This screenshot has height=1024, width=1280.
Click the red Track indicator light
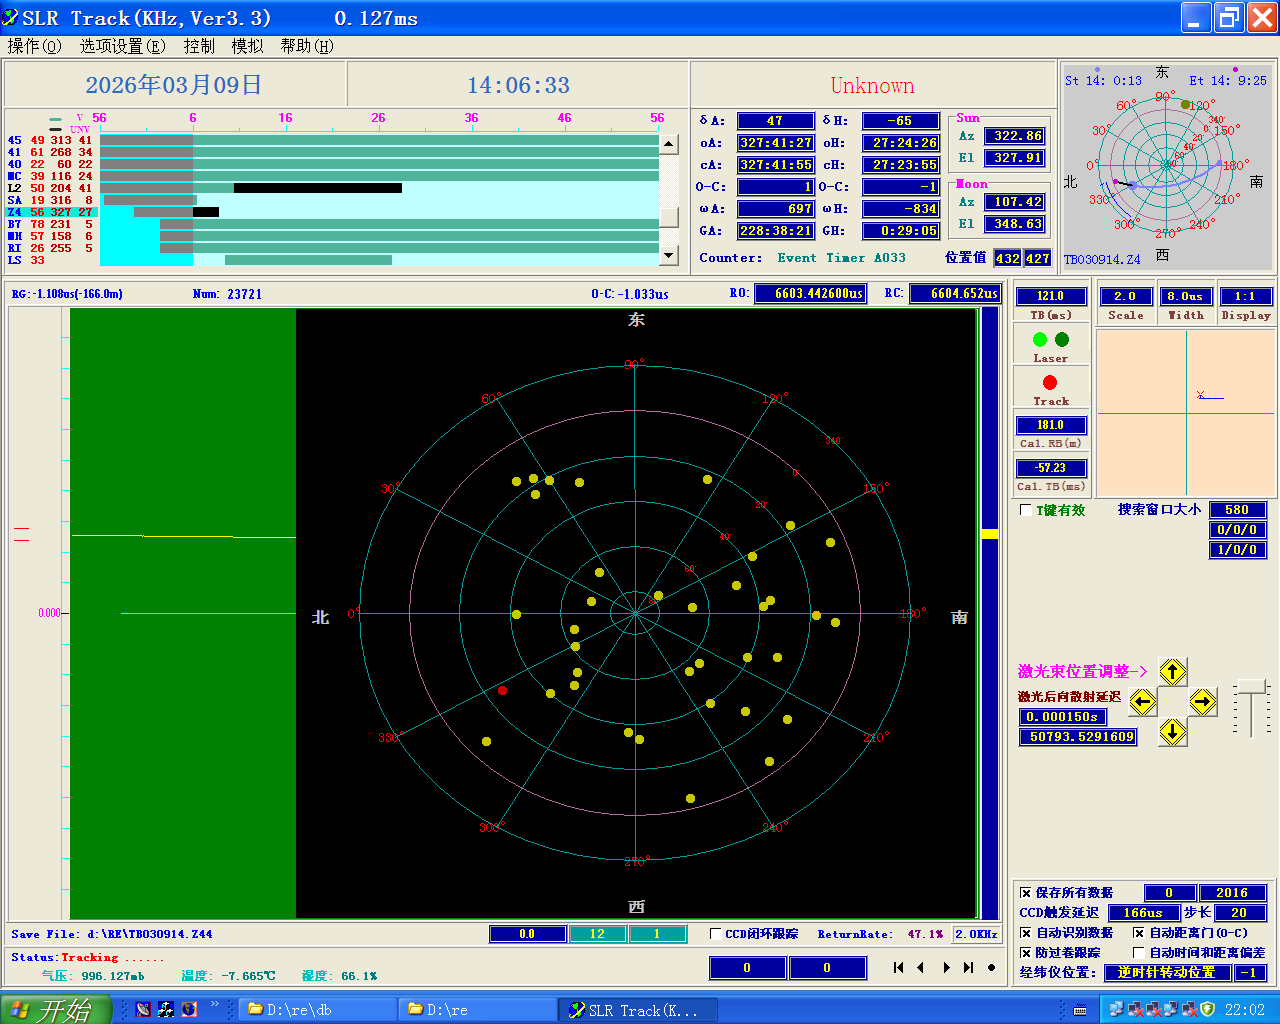click(1049, 383)
